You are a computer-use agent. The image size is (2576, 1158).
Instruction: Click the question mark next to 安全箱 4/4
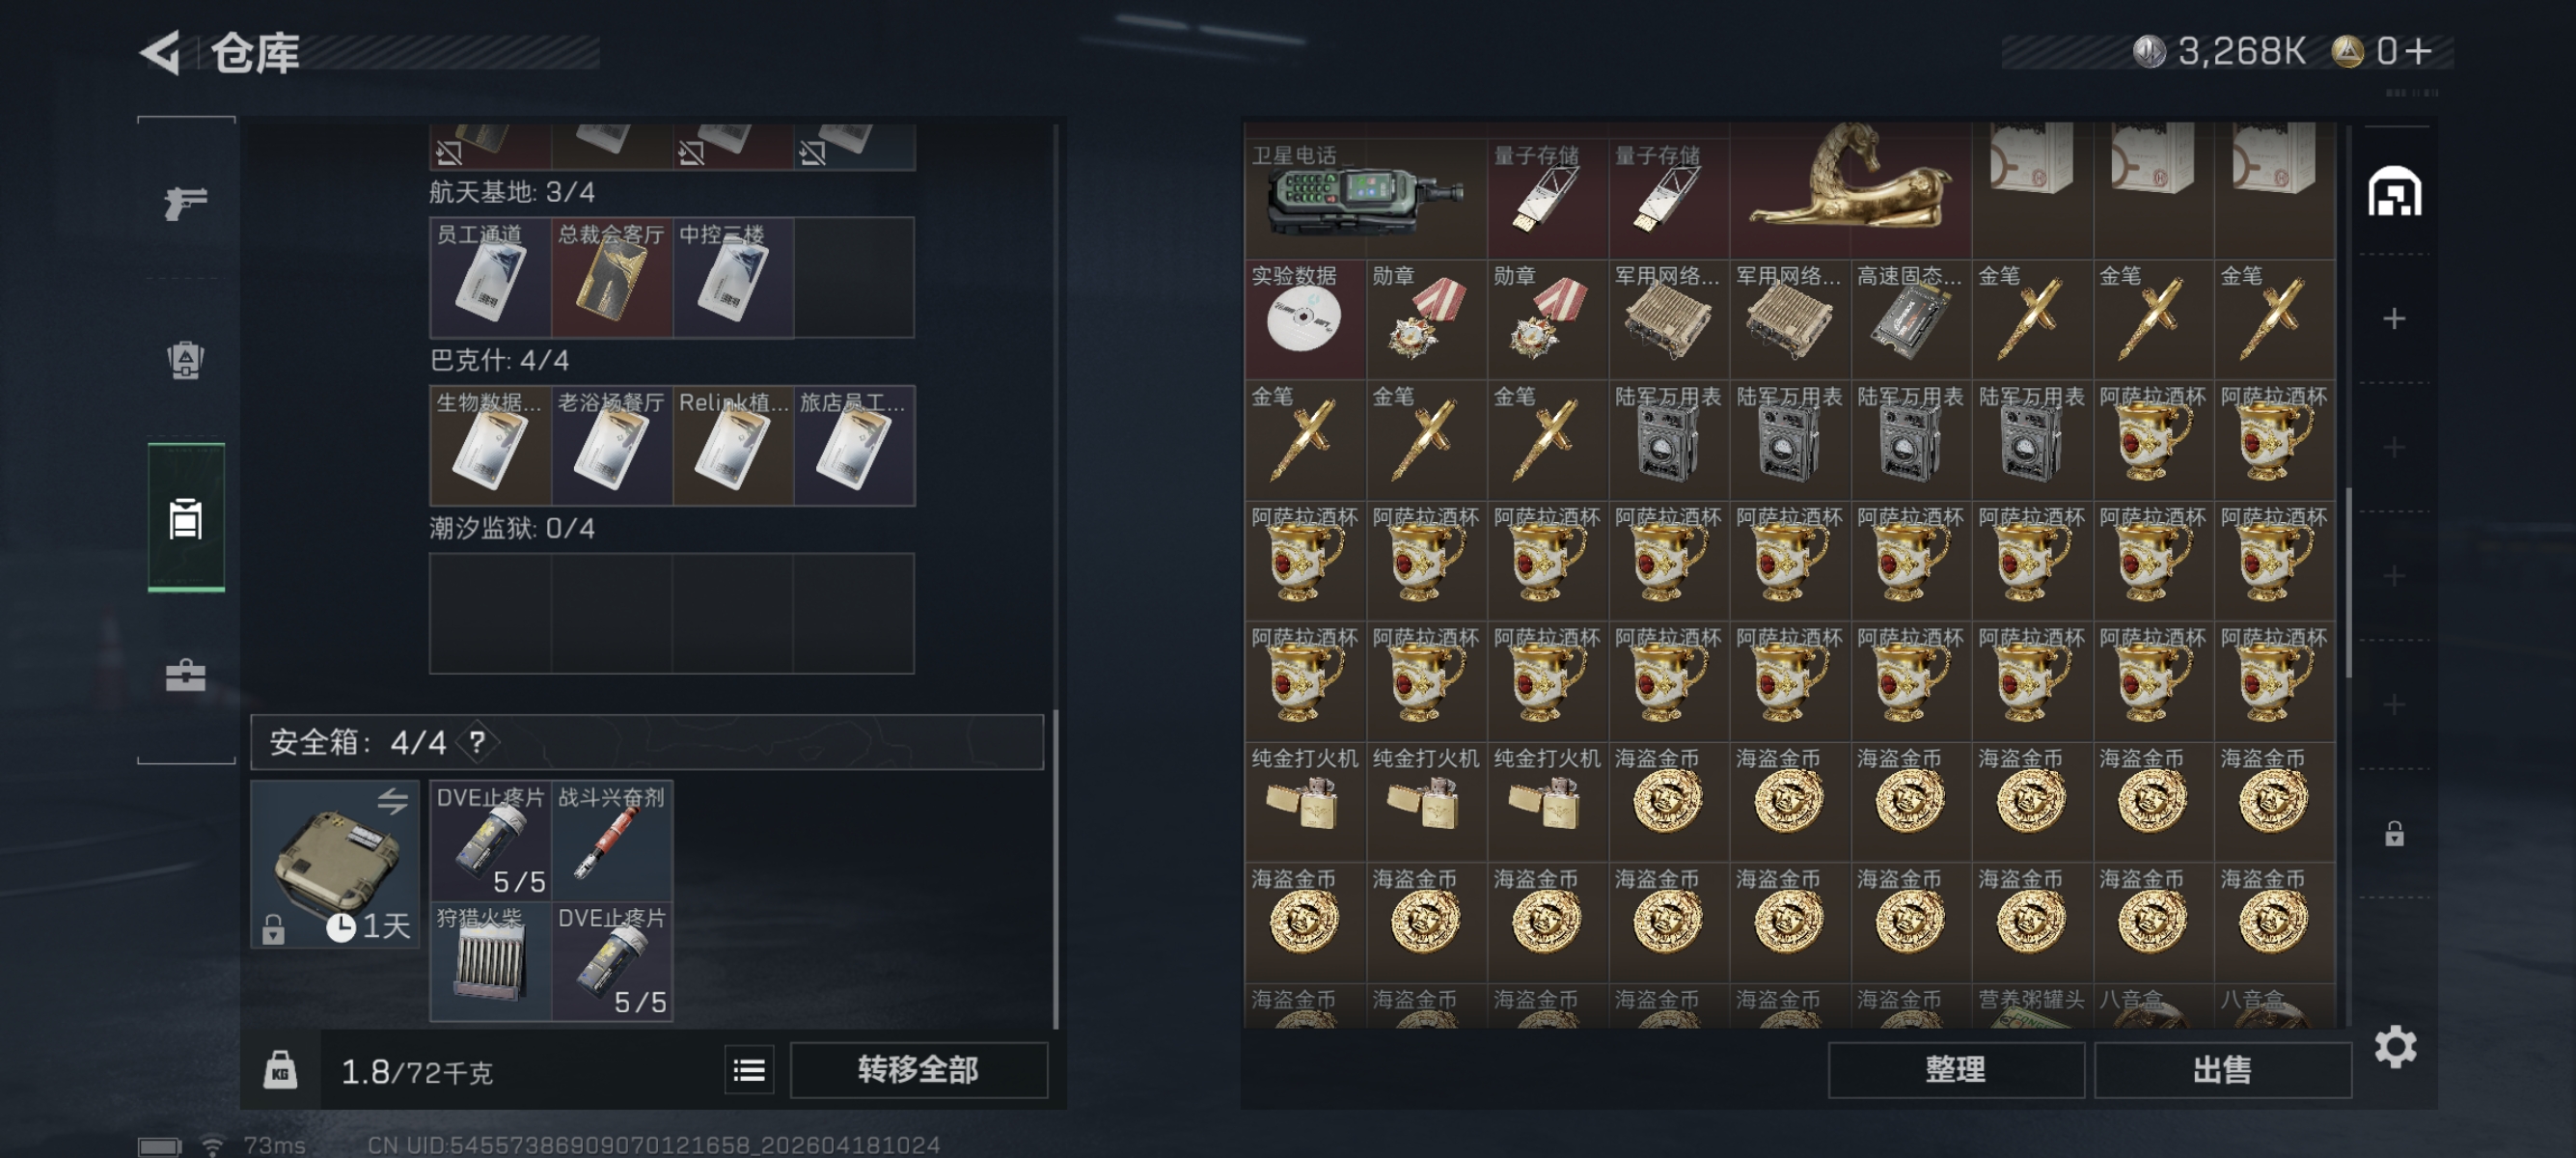(477, 742)
